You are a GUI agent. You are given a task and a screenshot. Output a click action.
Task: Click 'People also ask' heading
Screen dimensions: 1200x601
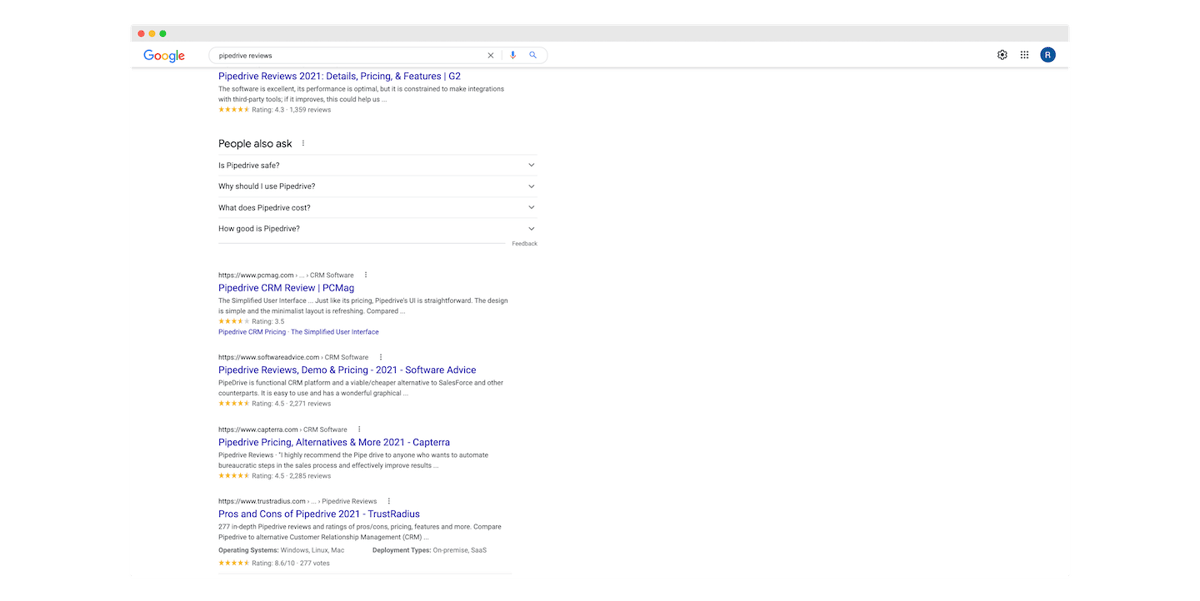click(255, 143)
